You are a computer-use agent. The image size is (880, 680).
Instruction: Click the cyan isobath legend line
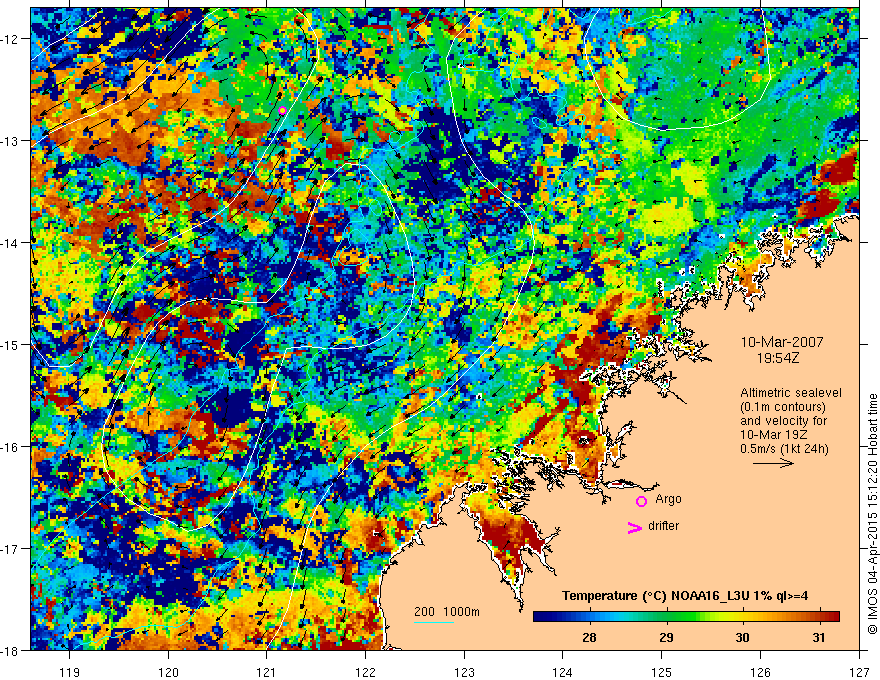[434, 622]
